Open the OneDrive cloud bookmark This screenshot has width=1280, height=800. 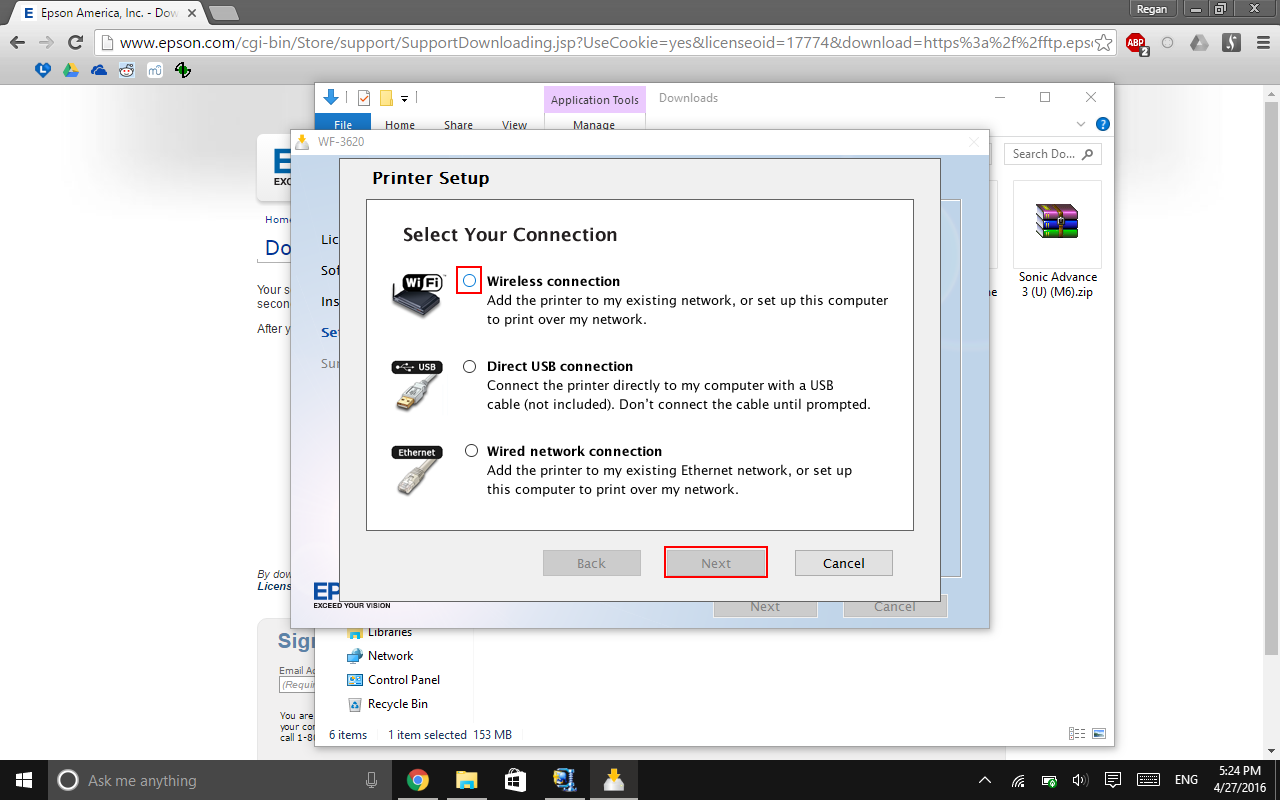98,70
